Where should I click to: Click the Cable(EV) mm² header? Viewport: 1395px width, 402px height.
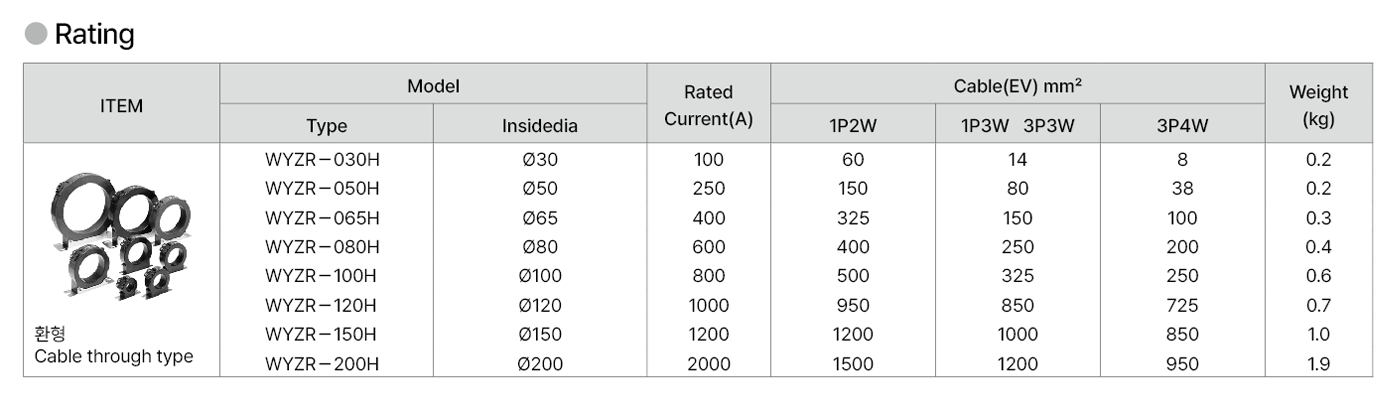[1017, 86]
